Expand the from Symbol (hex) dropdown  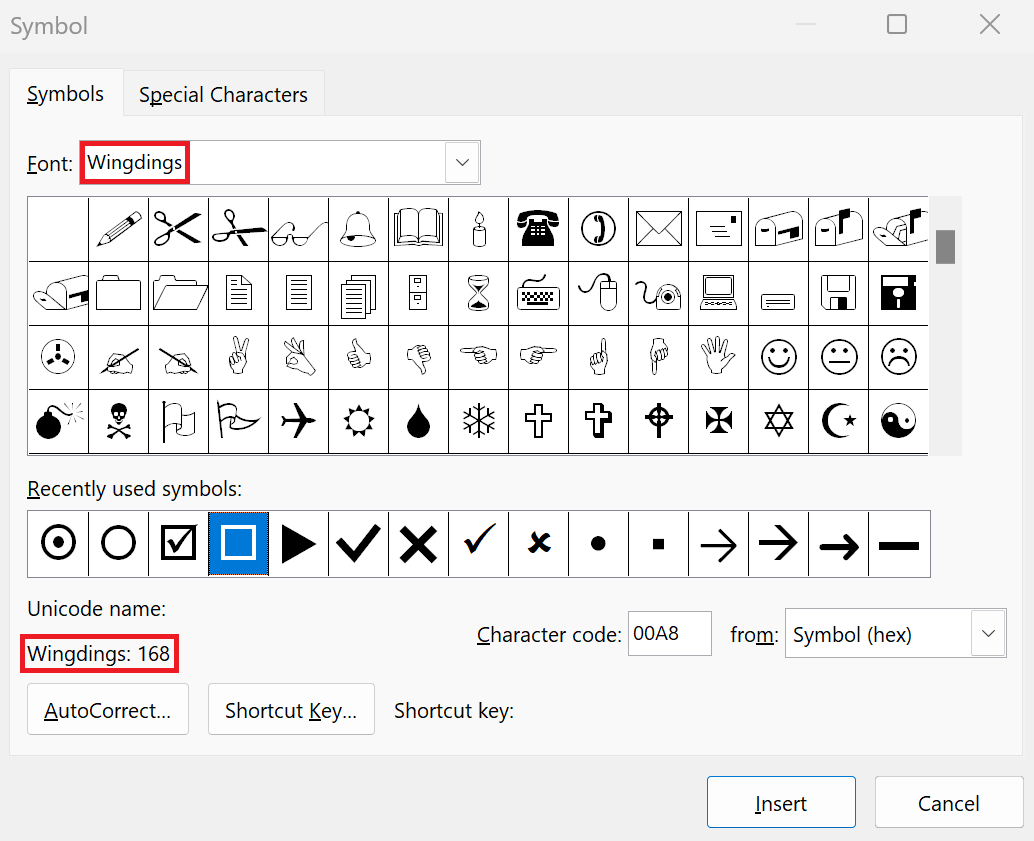coord(988,633)
